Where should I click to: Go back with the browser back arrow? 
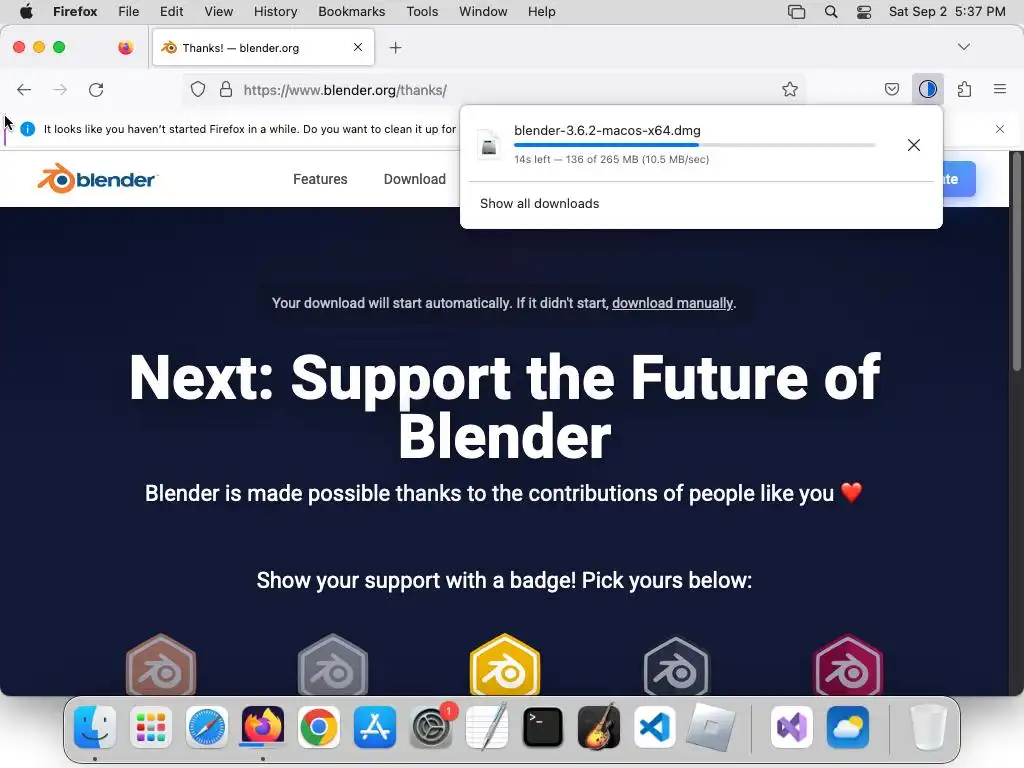24,89
